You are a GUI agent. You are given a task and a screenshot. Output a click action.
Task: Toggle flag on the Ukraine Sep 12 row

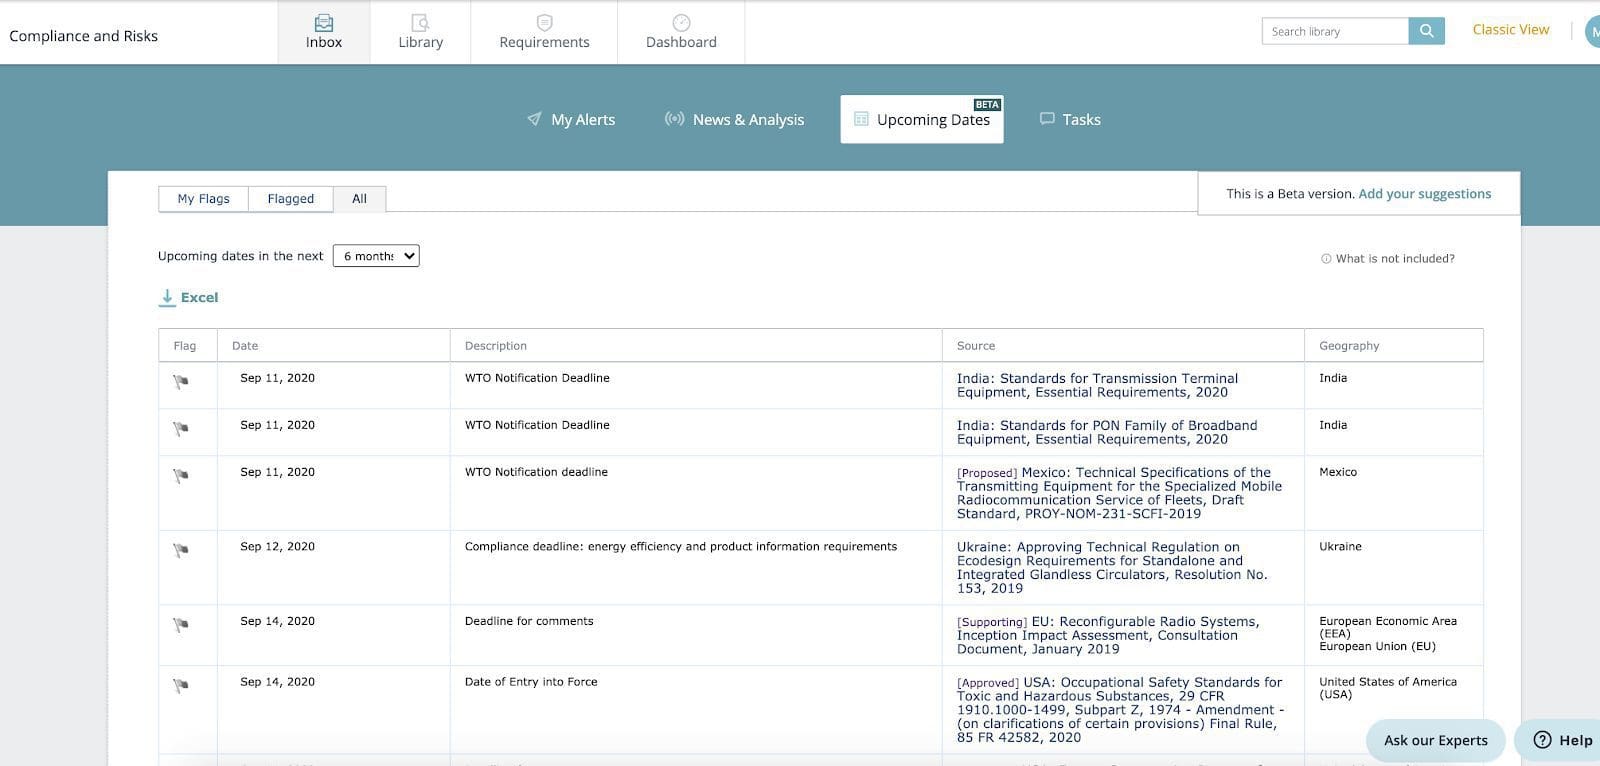point(181,550)
